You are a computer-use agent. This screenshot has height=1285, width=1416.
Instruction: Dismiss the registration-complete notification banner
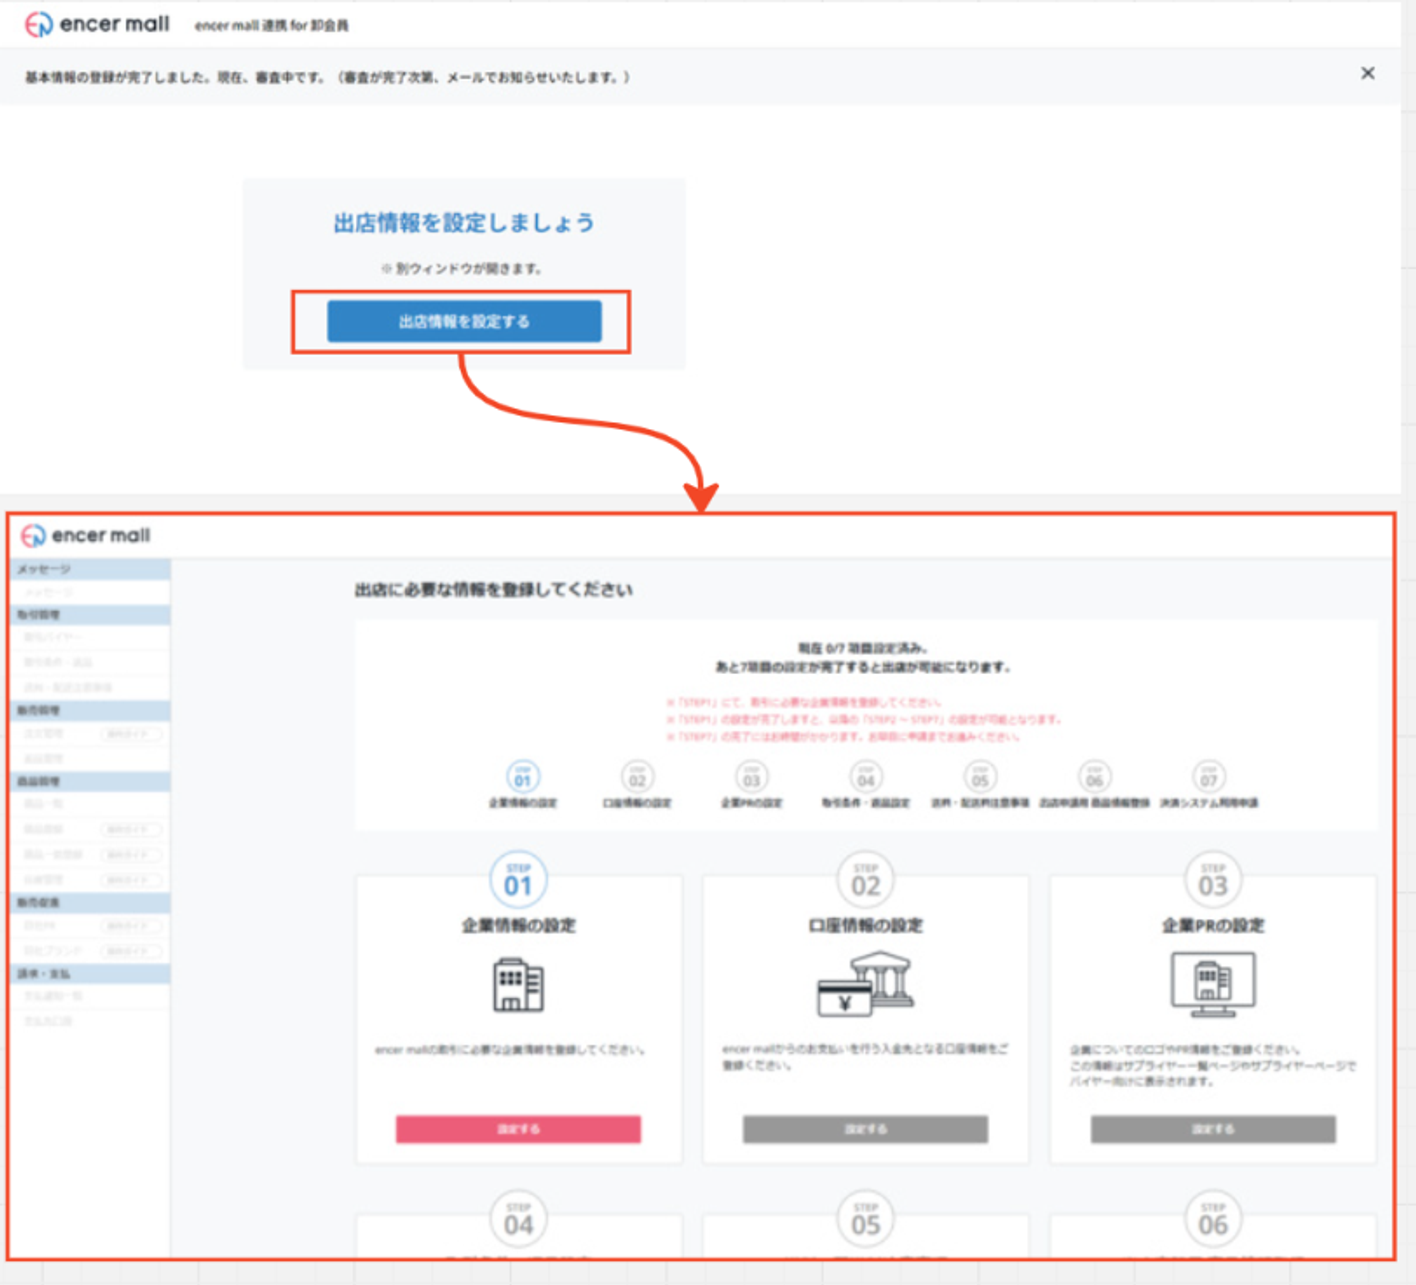point(1367,73)
